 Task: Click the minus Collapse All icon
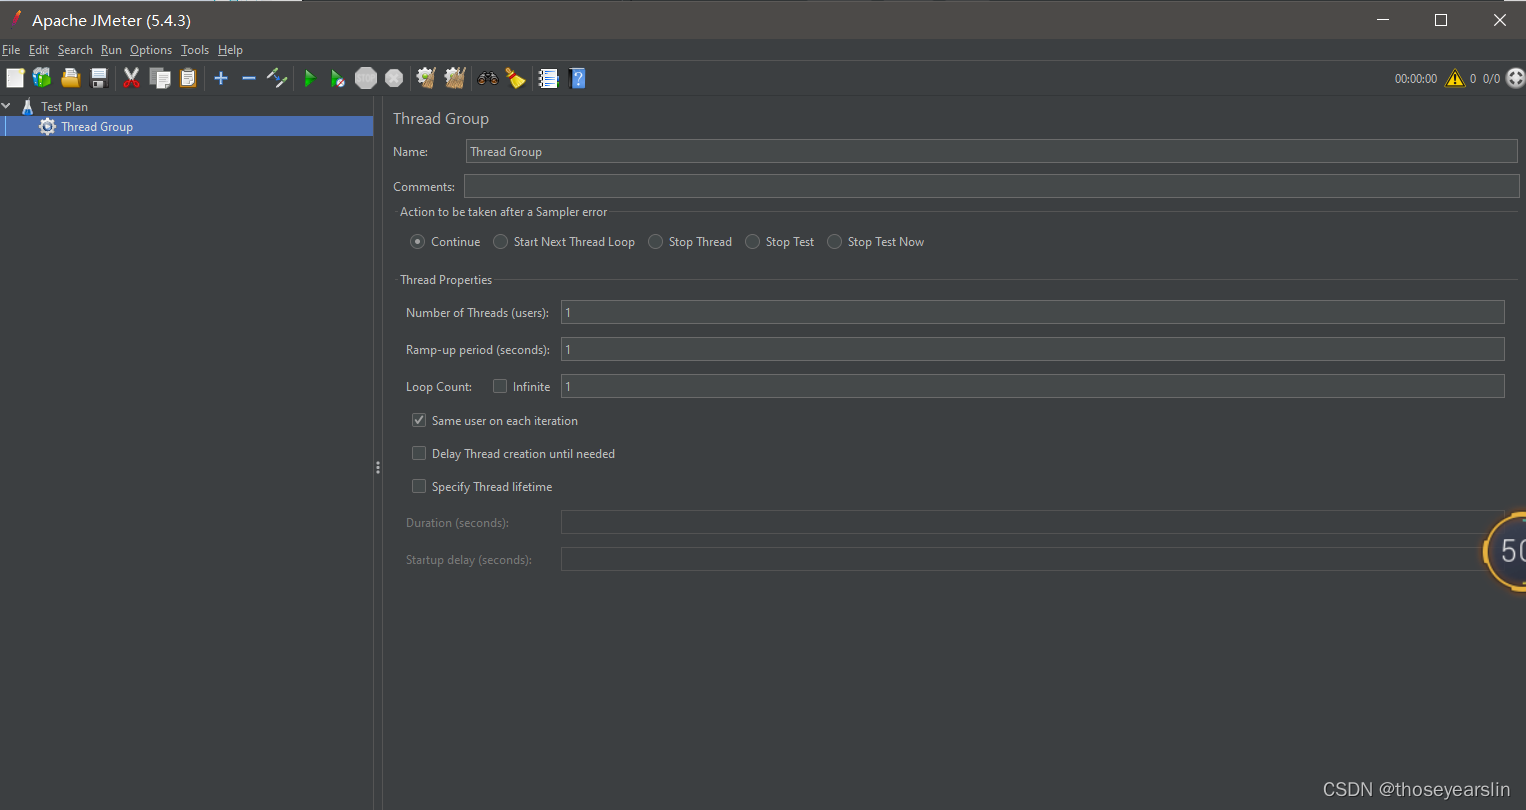click(249, 78)
